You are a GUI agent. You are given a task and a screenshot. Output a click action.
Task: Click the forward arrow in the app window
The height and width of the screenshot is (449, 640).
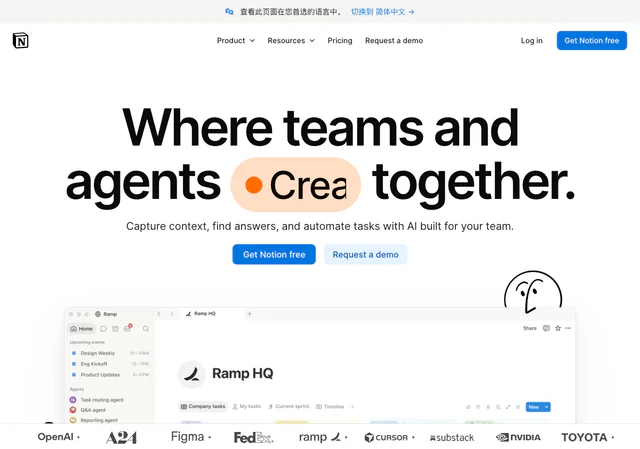click(x=172, y=313)
